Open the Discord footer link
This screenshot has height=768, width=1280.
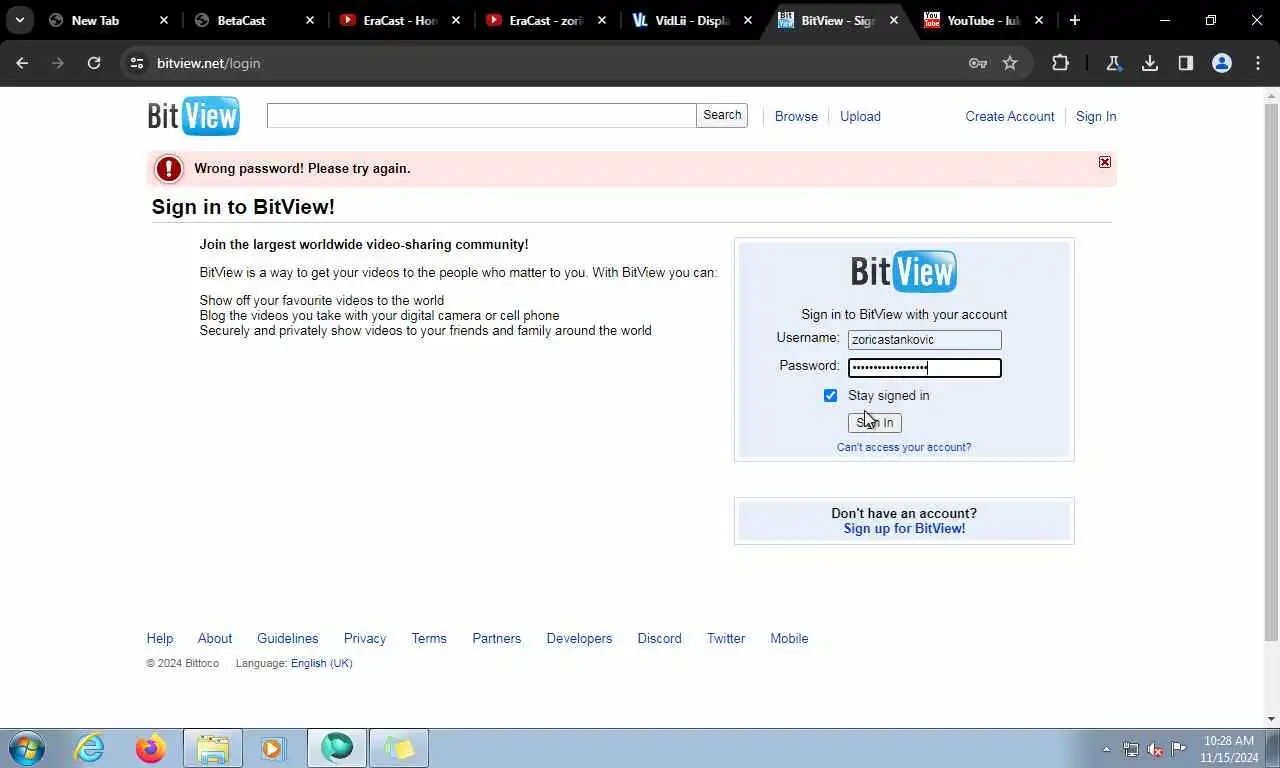click(x=660, y=638)
